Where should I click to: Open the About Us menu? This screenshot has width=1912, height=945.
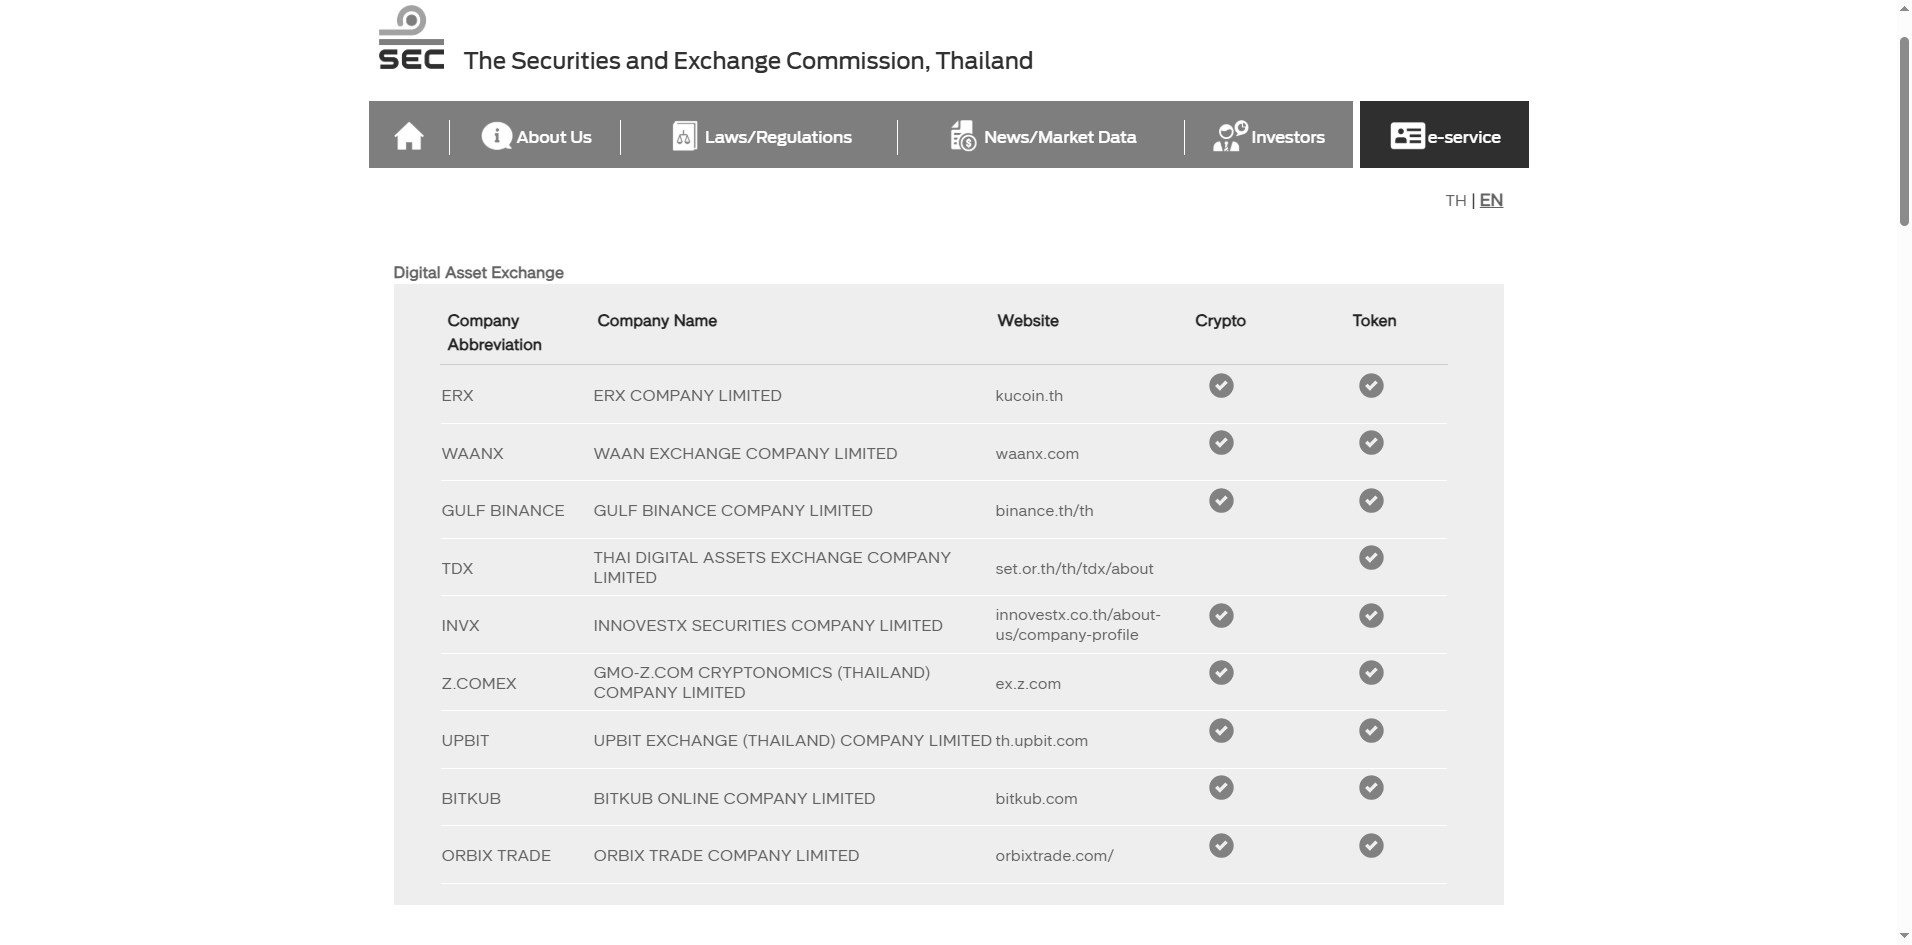[554, 137]
